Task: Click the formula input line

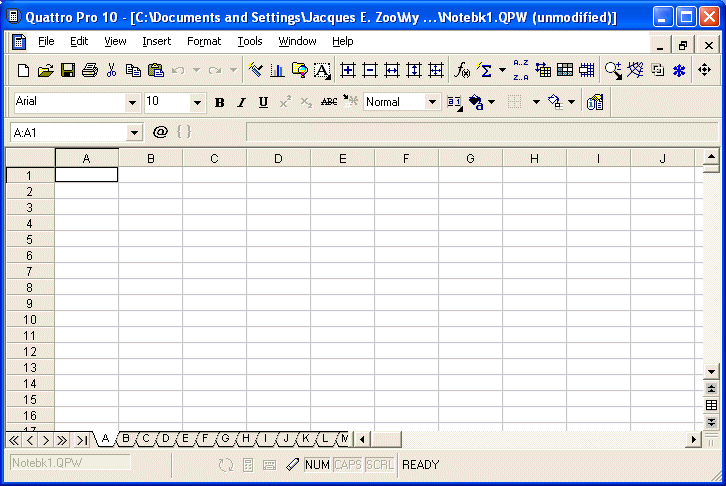Action: 482,132
